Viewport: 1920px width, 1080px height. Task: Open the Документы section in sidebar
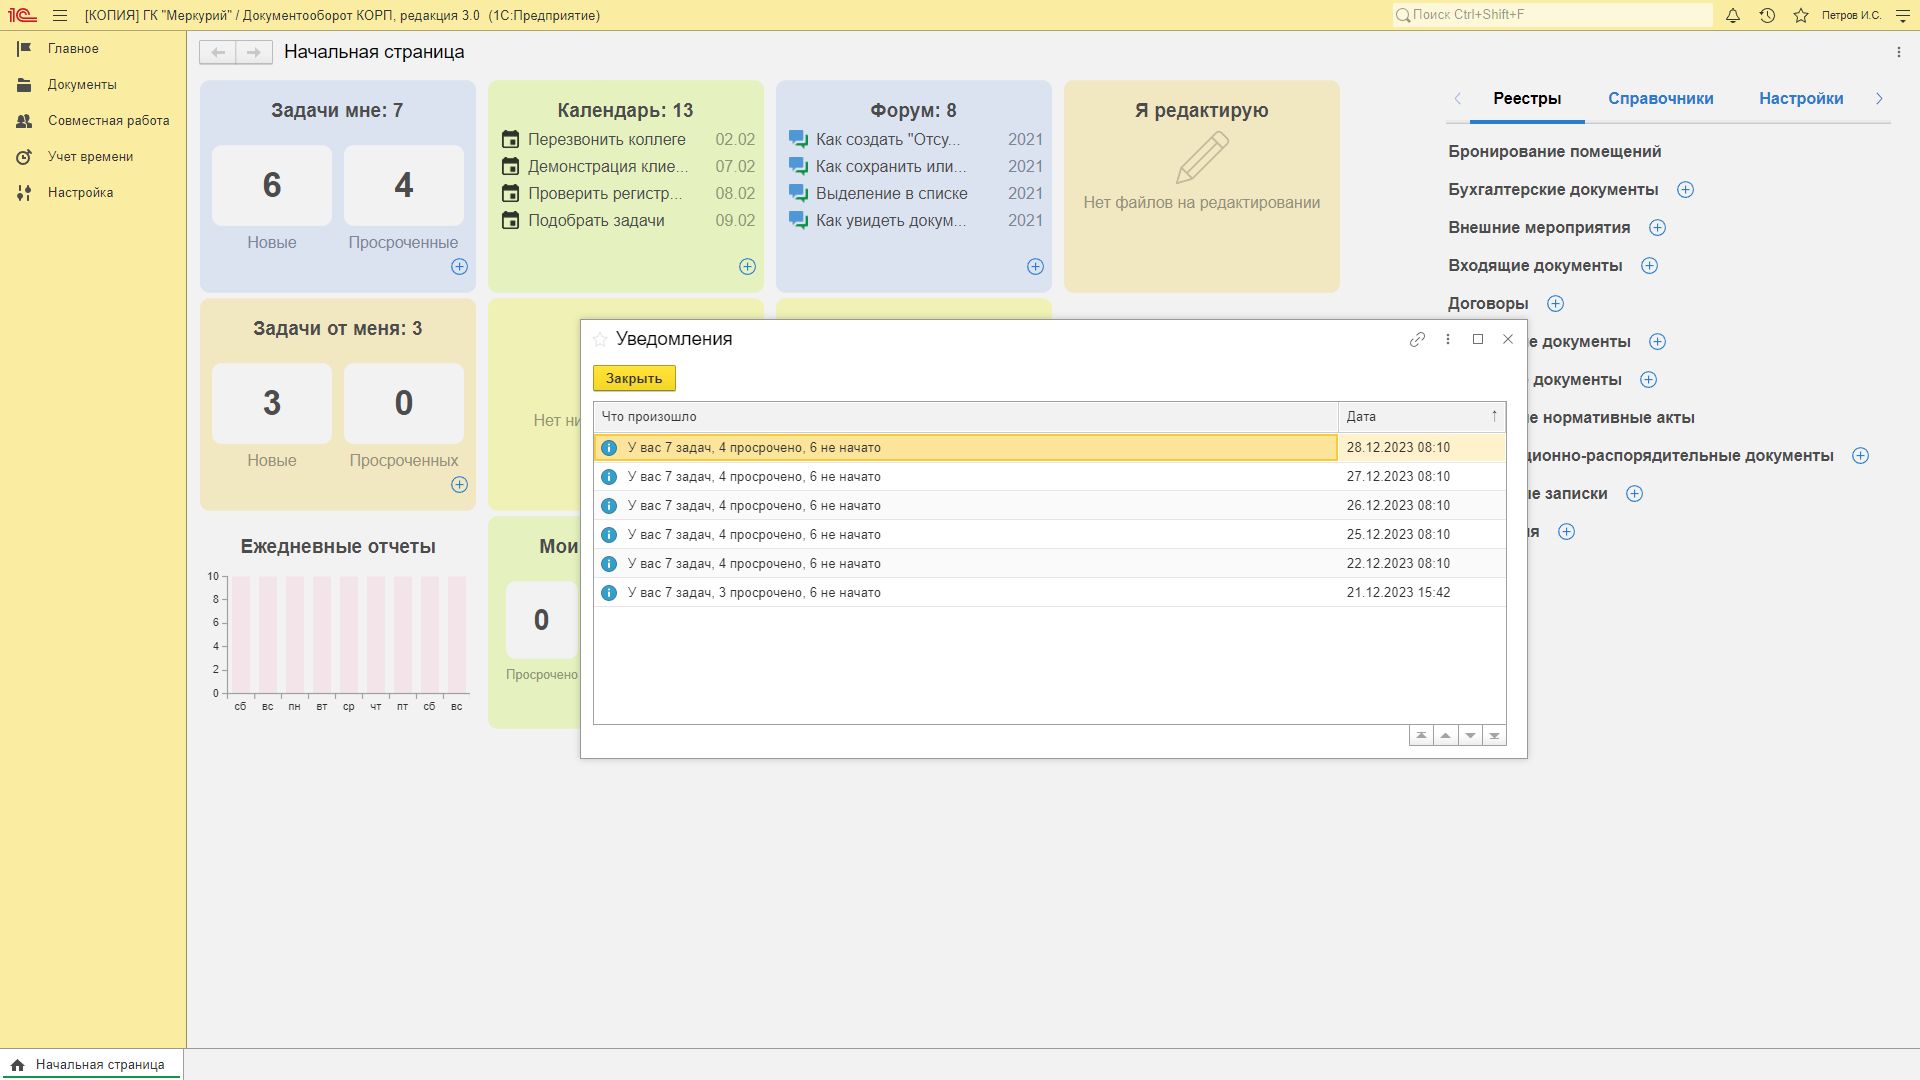coord(82,84)
